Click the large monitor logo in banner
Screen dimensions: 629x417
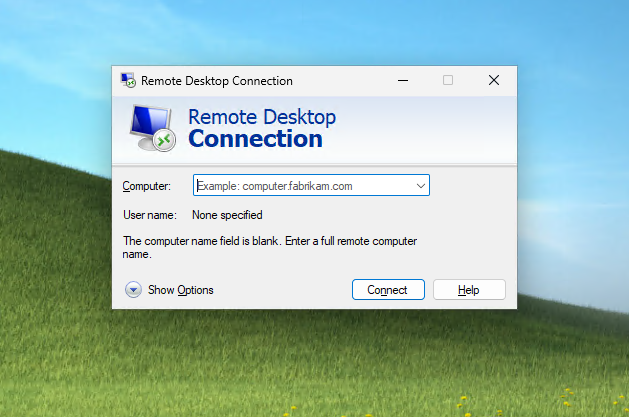152,127
